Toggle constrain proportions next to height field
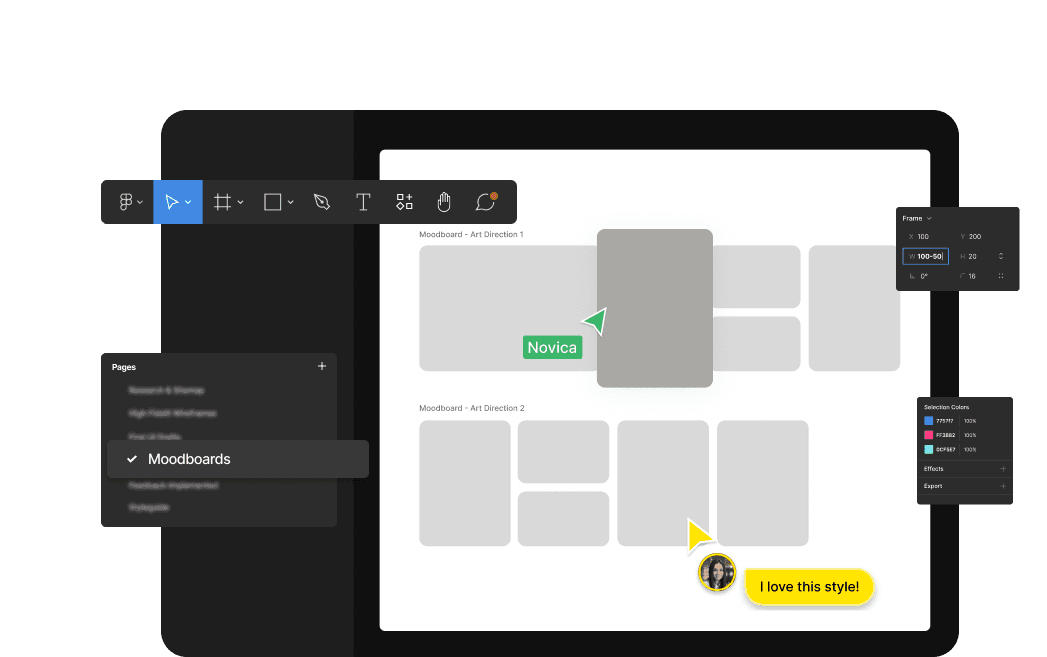The width and height of the screenshot is (1047, 657). [x=1001, y=257]
